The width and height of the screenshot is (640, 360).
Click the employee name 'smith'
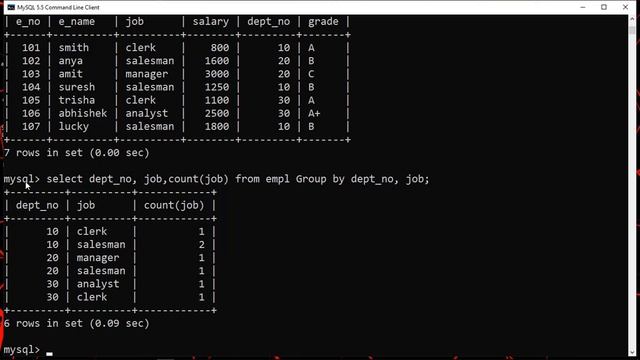[x=73, y=48]
